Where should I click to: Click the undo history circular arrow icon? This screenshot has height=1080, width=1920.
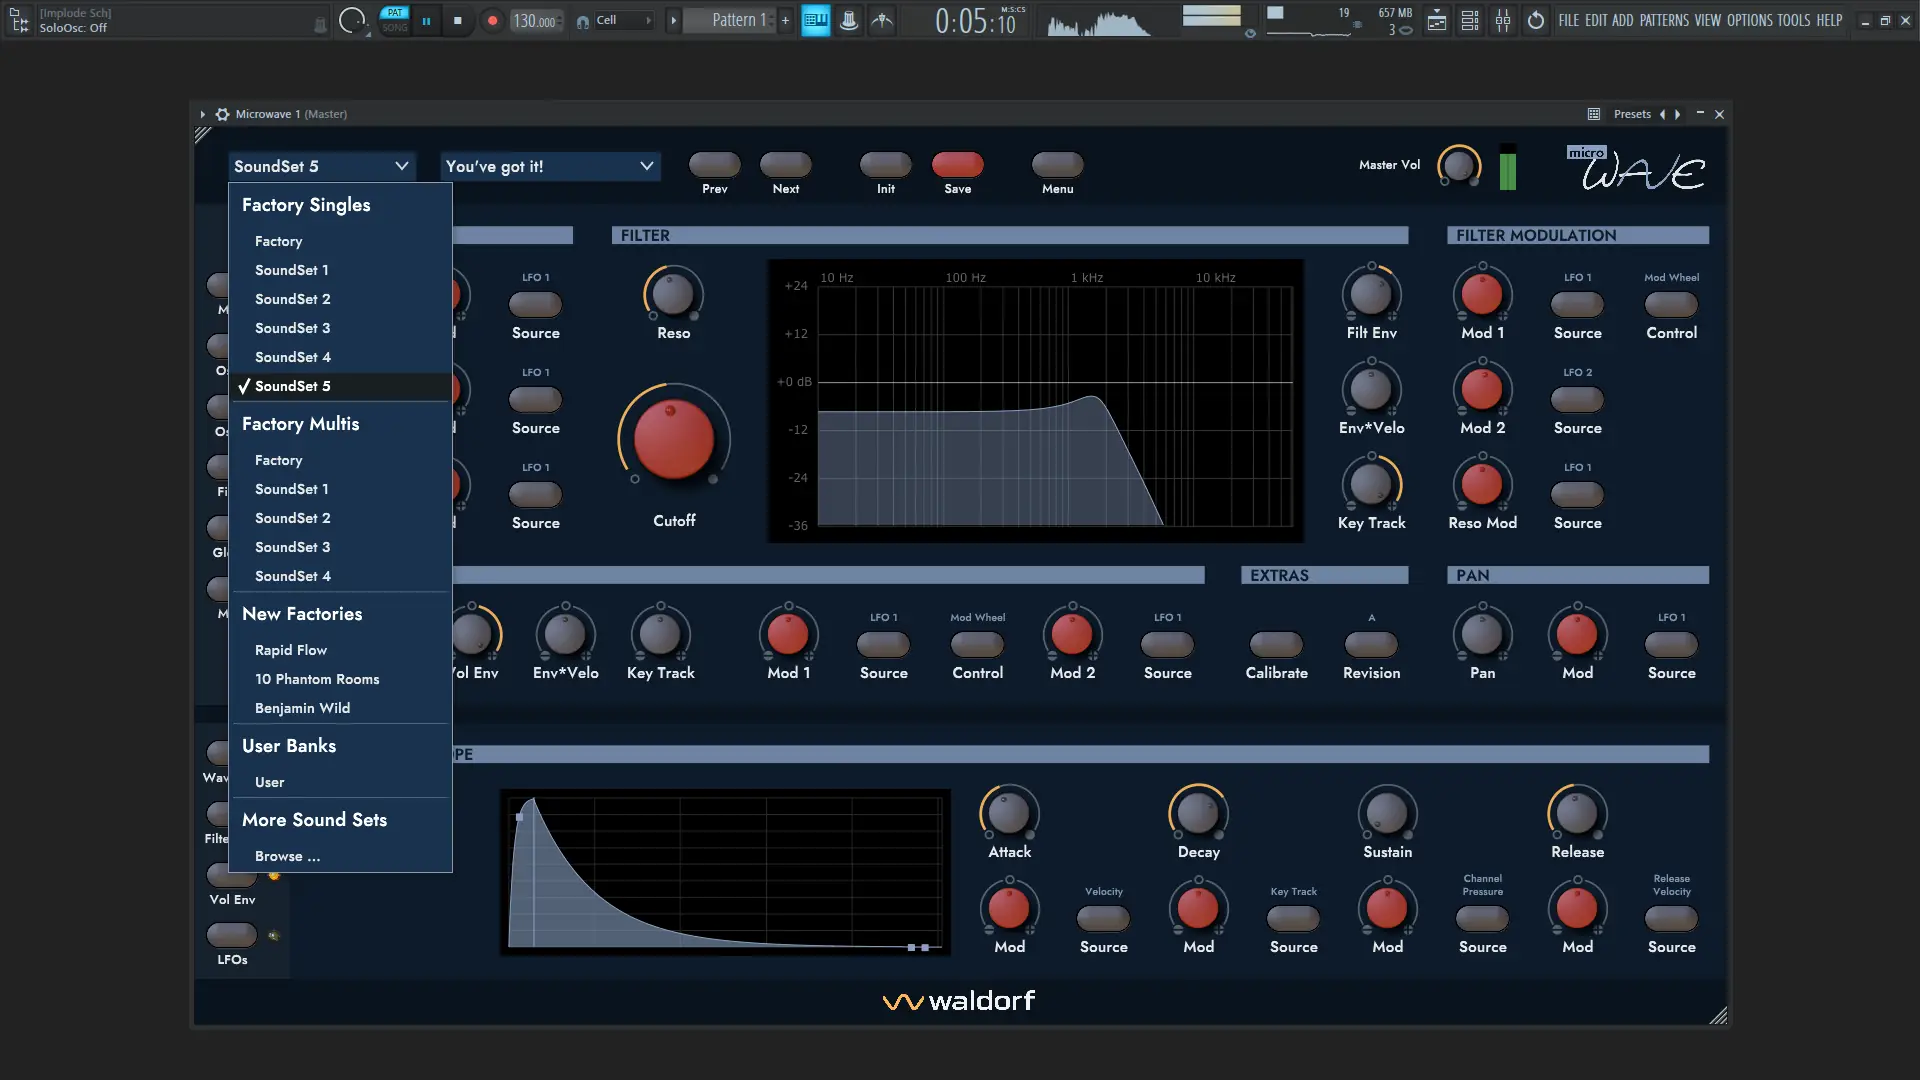point(1536,20)
